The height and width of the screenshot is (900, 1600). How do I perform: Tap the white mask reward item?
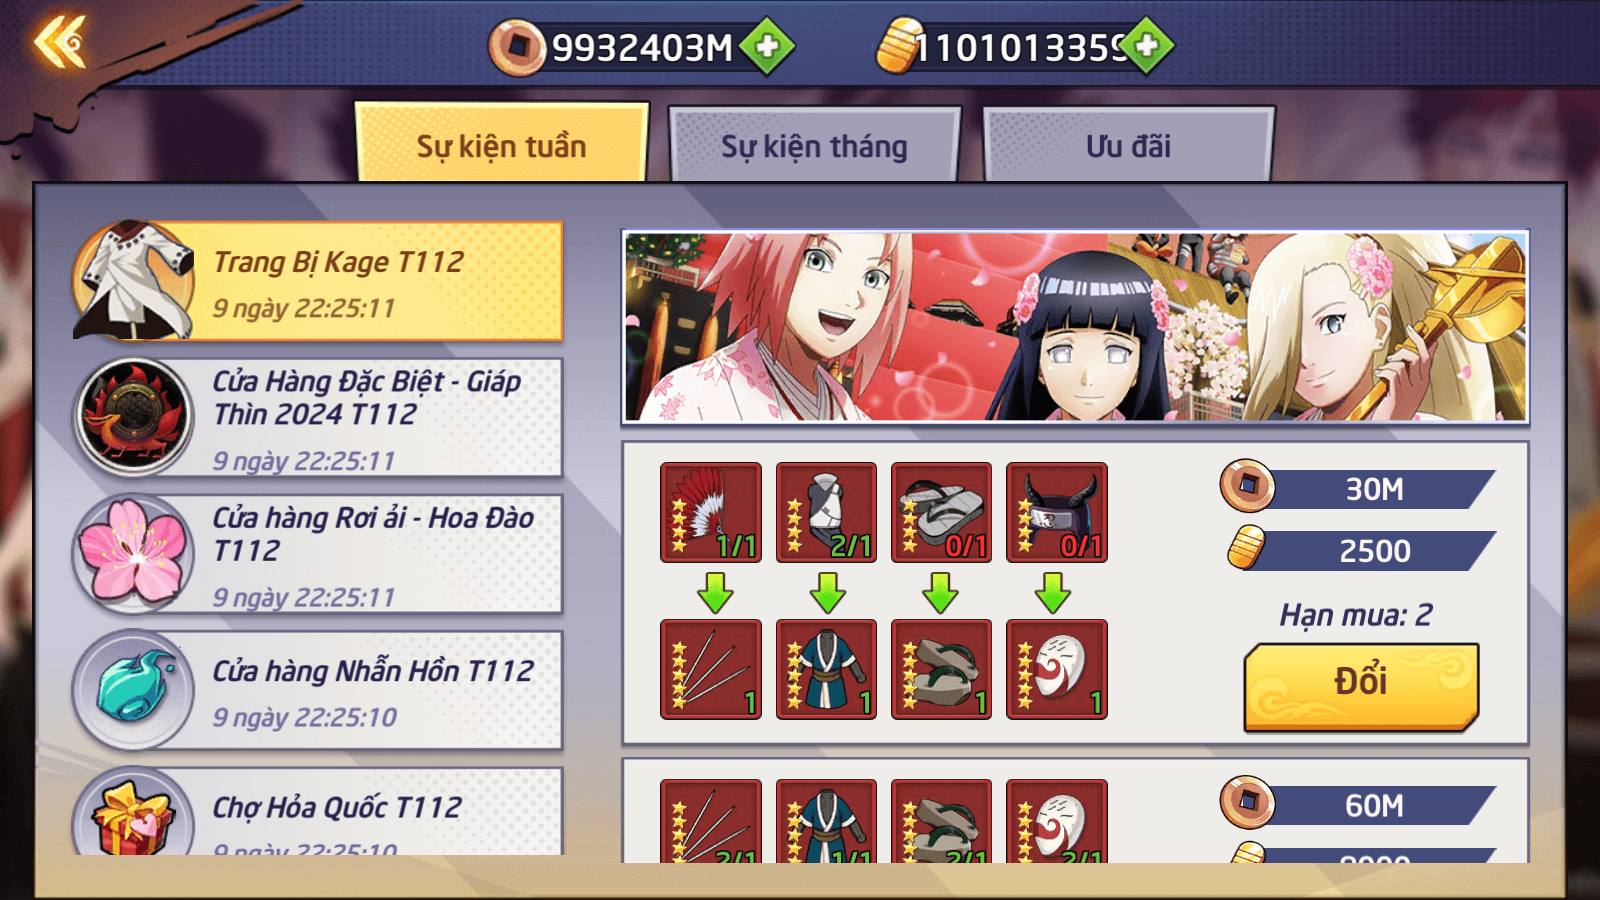coord(1057,669)
